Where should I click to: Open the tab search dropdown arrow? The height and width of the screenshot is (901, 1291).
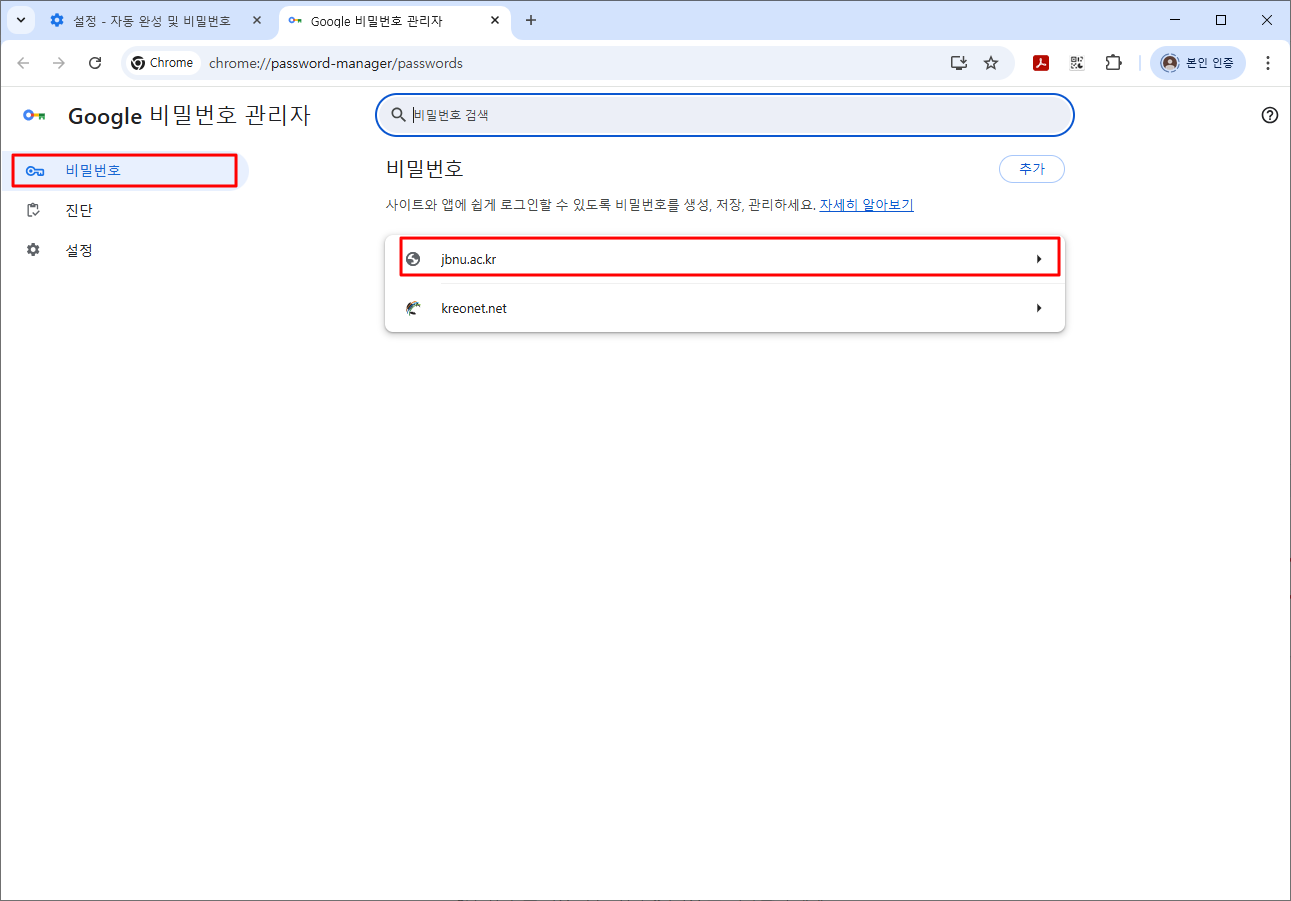[21, 20]
